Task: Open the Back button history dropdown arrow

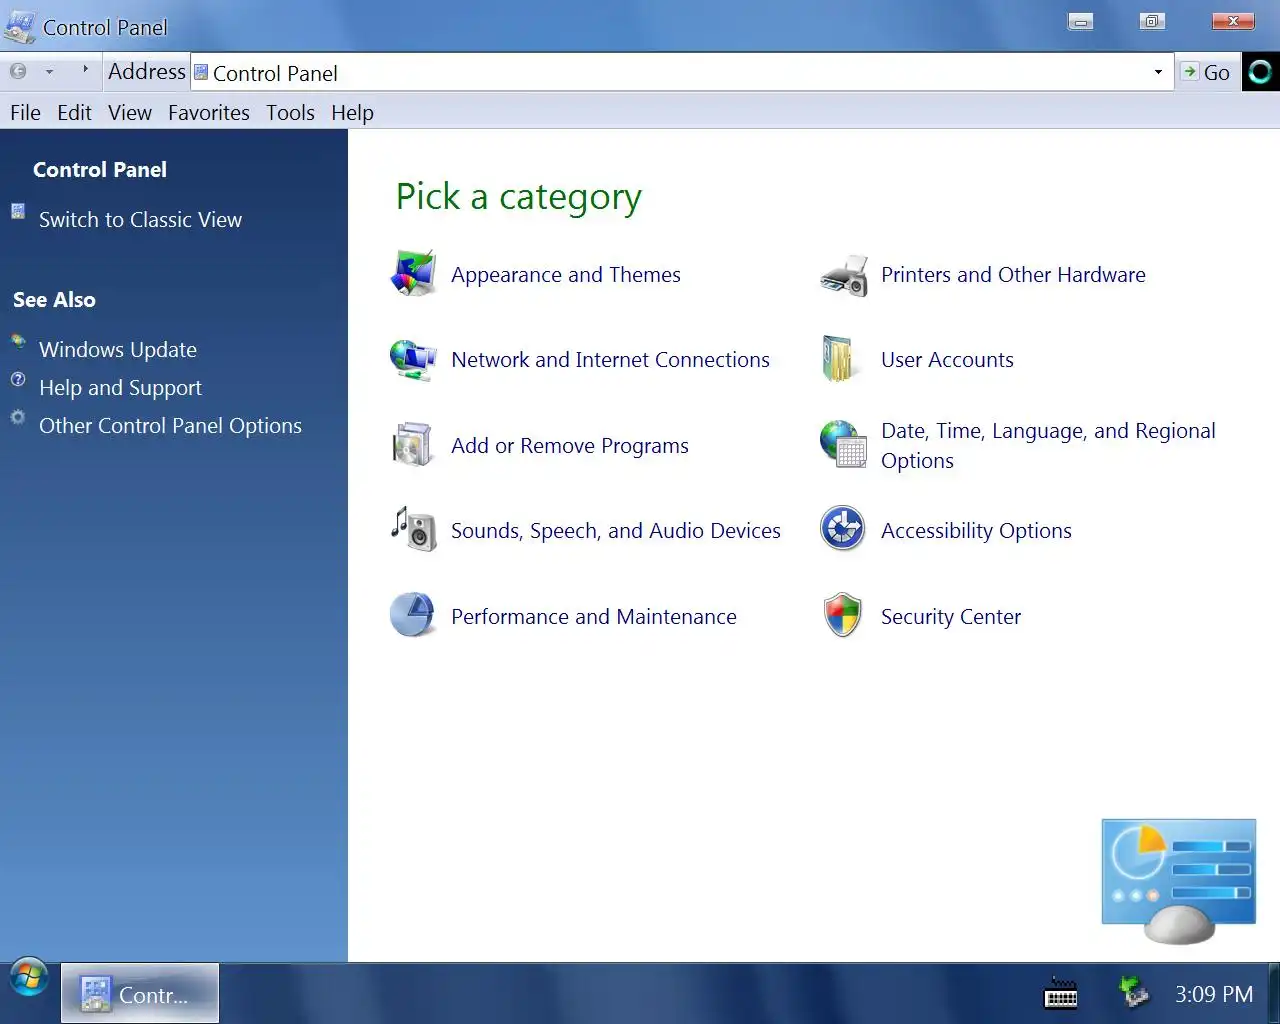Action: (x=49, y=72)
